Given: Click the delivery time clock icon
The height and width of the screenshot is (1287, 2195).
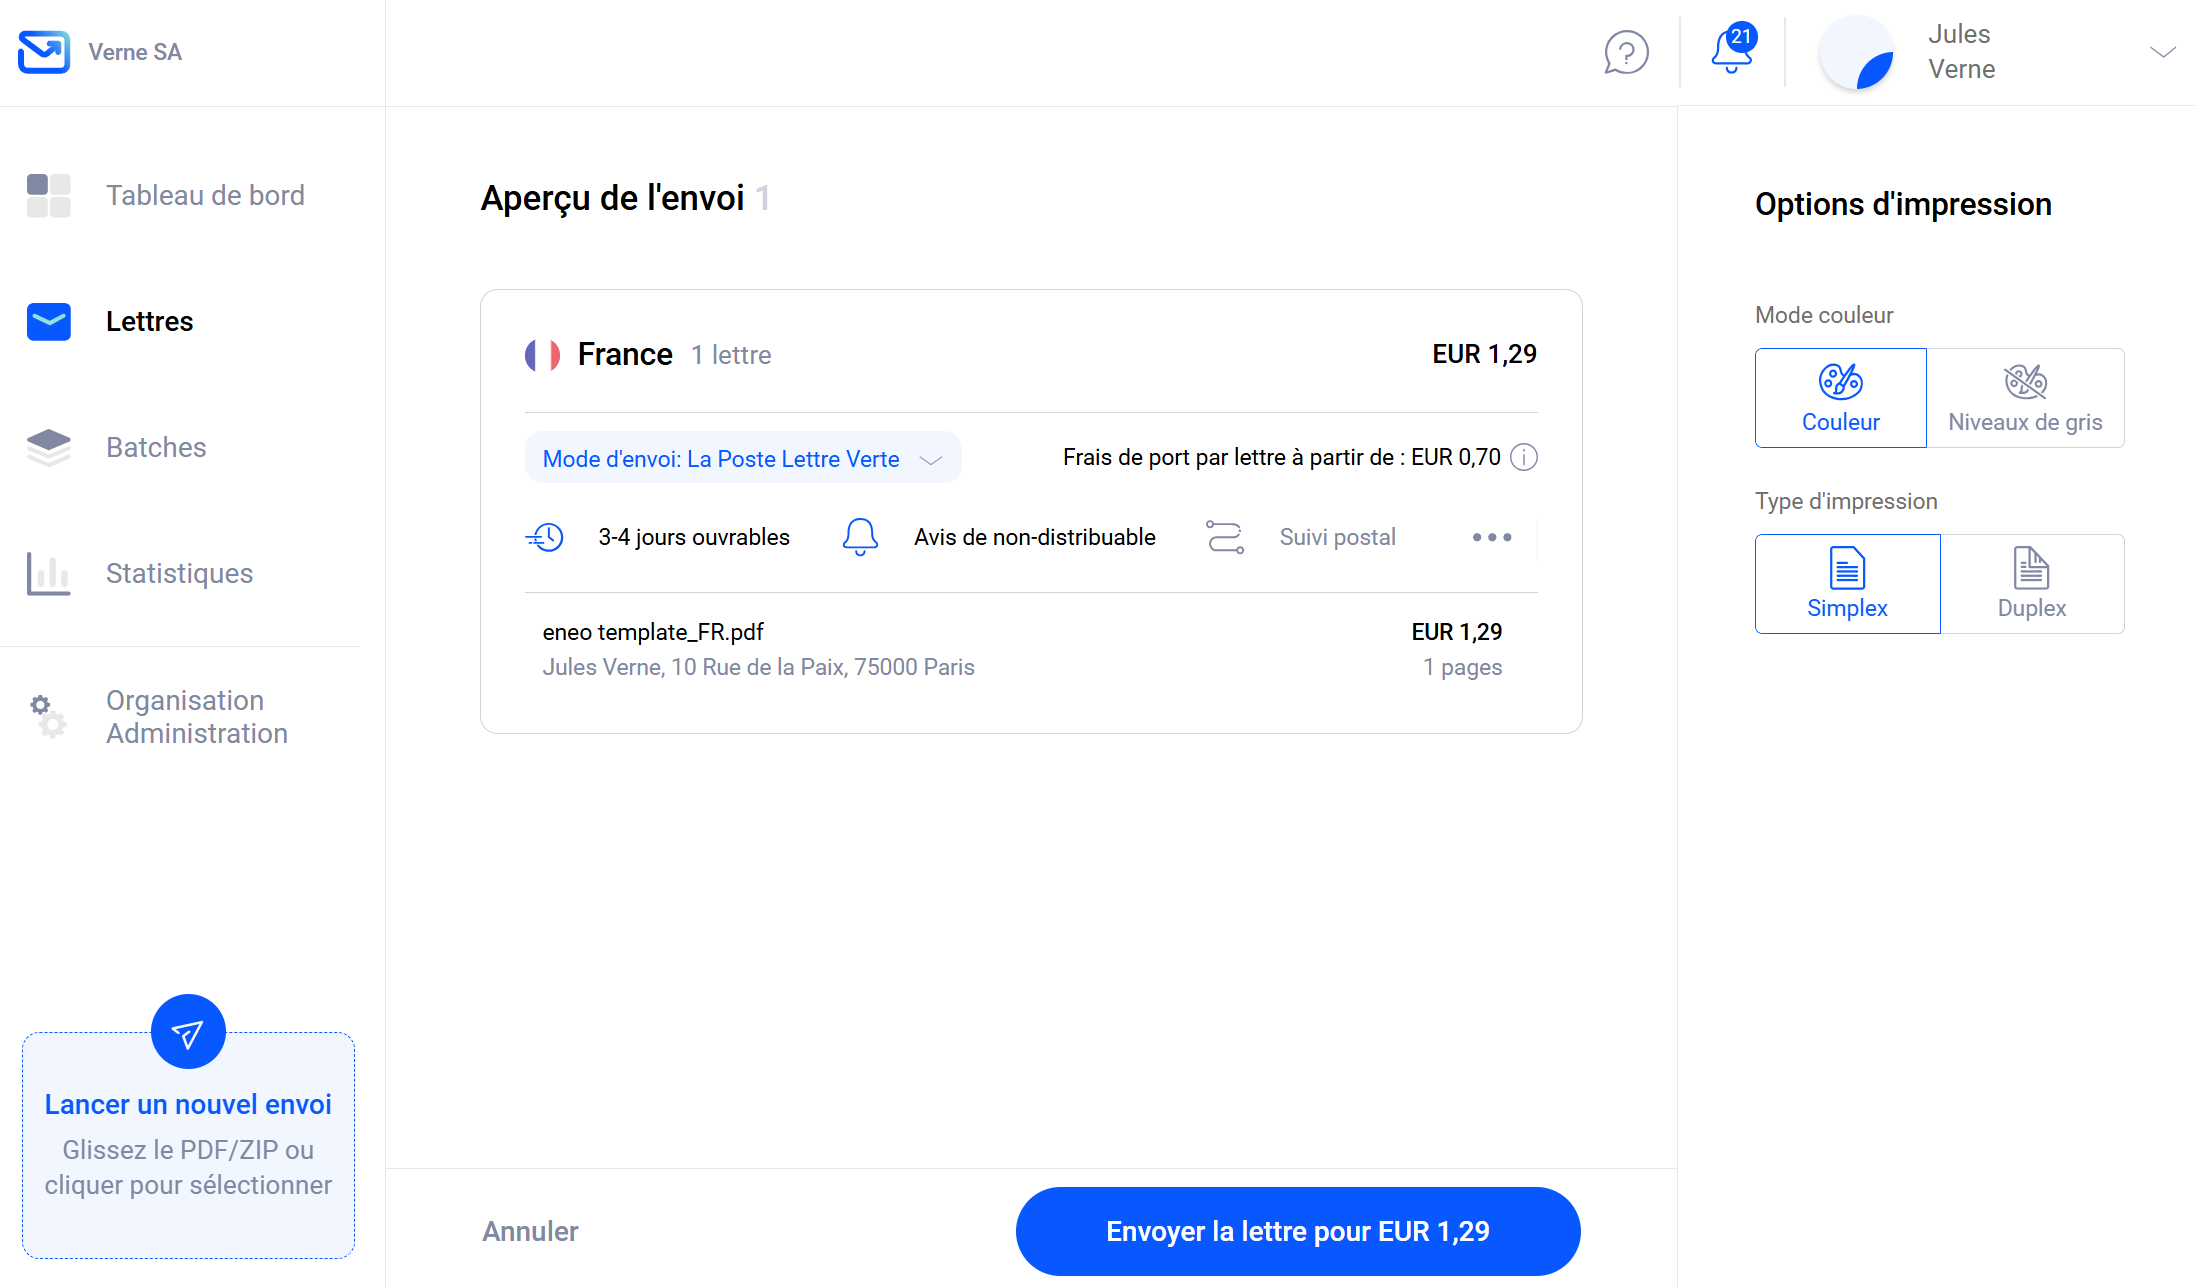Looking at the screenshot, I should [x=545, y=537].
